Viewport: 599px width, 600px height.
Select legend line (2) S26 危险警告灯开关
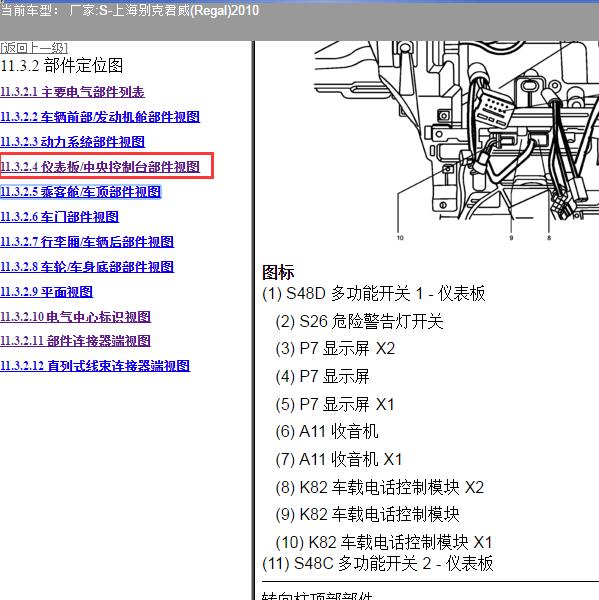coord(359,321)
